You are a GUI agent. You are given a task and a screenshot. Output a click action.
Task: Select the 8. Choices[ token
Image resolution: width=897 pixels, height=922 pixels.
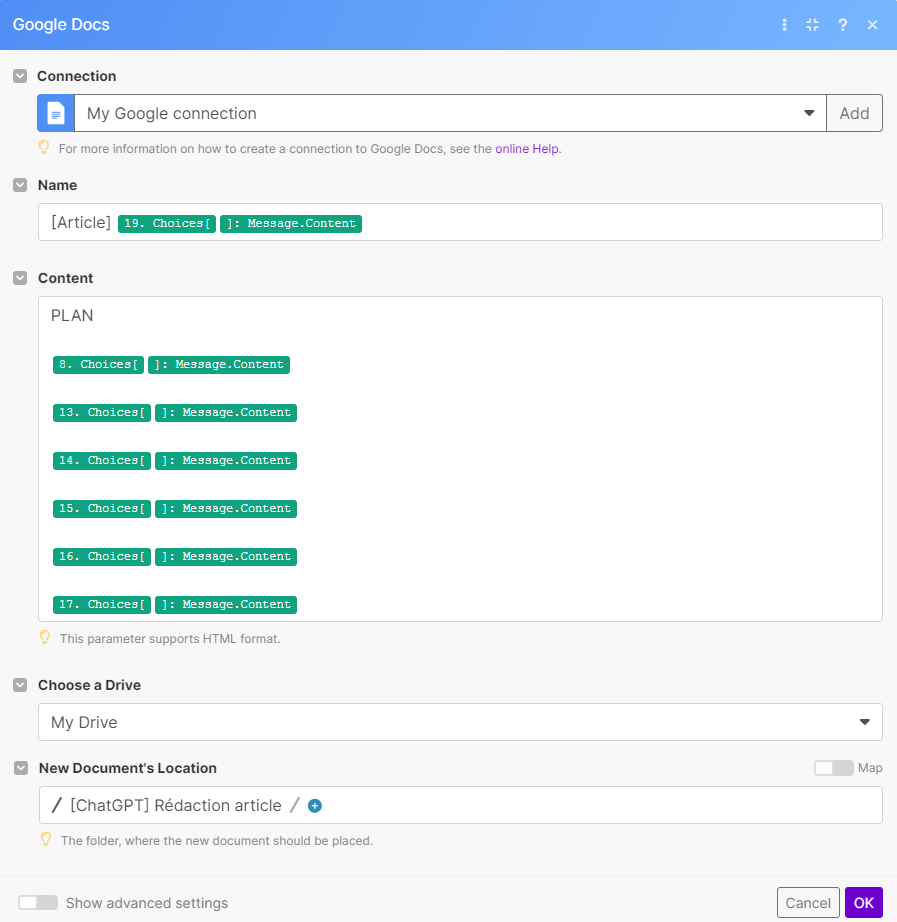(98, 365)
